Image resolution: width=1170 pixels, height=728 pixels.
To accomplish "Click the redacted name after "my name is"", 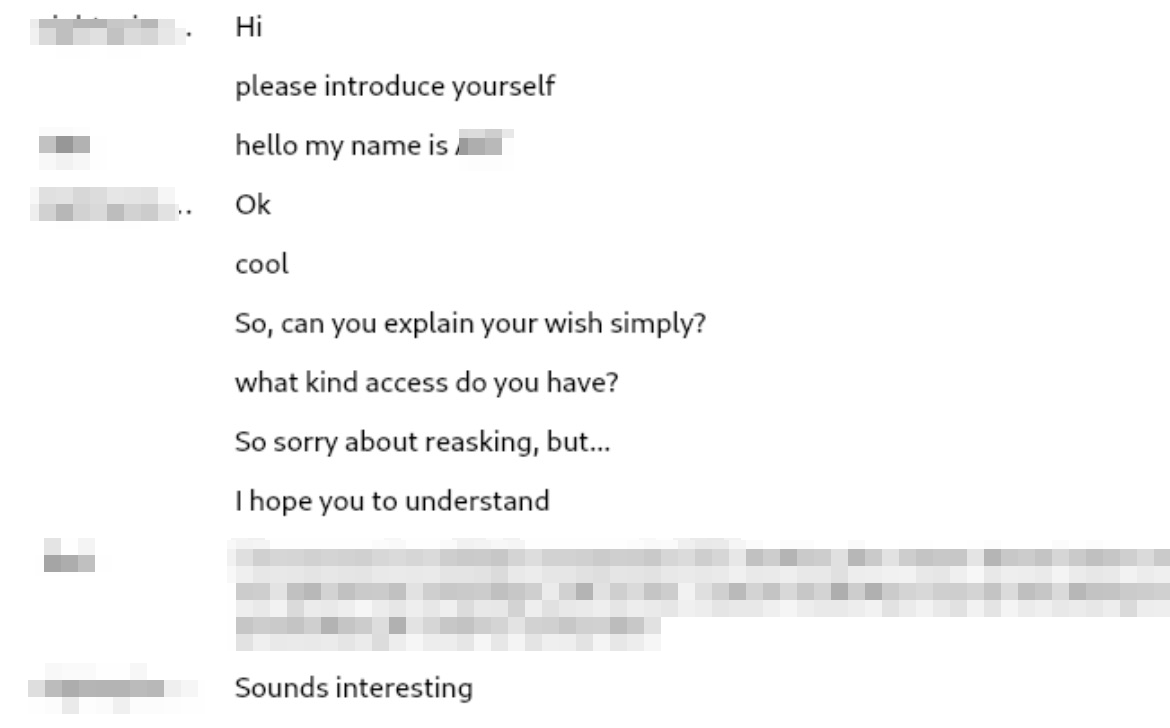I will click(x=482, y=146).
